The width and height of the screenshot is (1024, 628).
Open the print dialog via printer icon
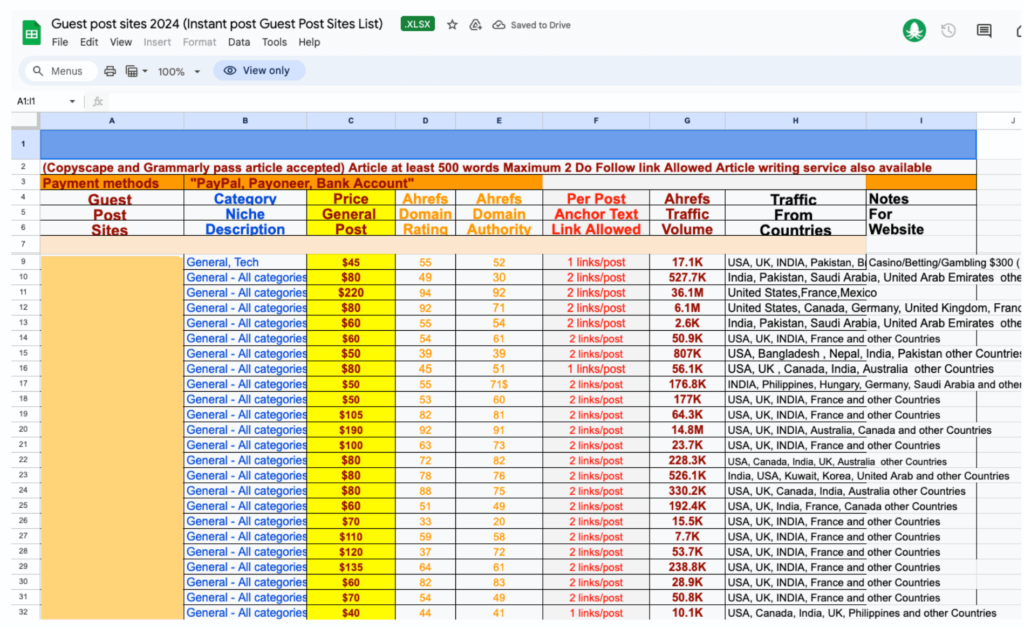pyautogui.click(x=110, y=71)
